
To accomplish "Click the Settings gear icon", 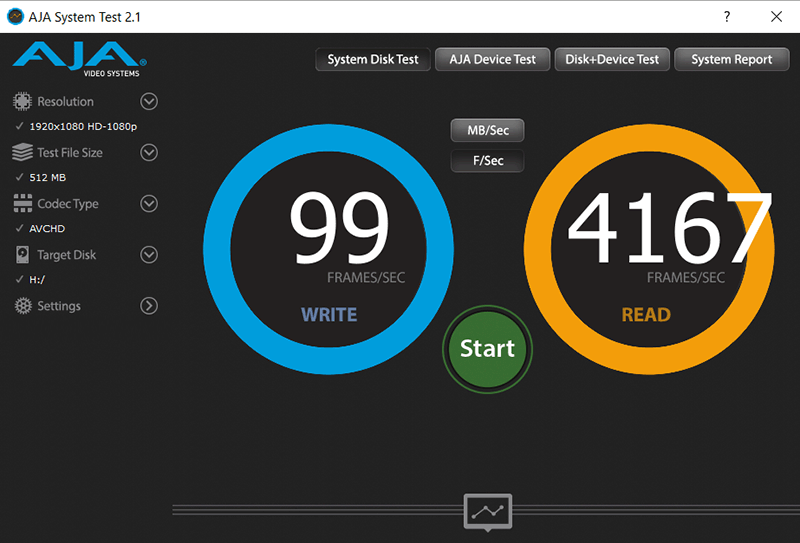I will tap(23, 306).
